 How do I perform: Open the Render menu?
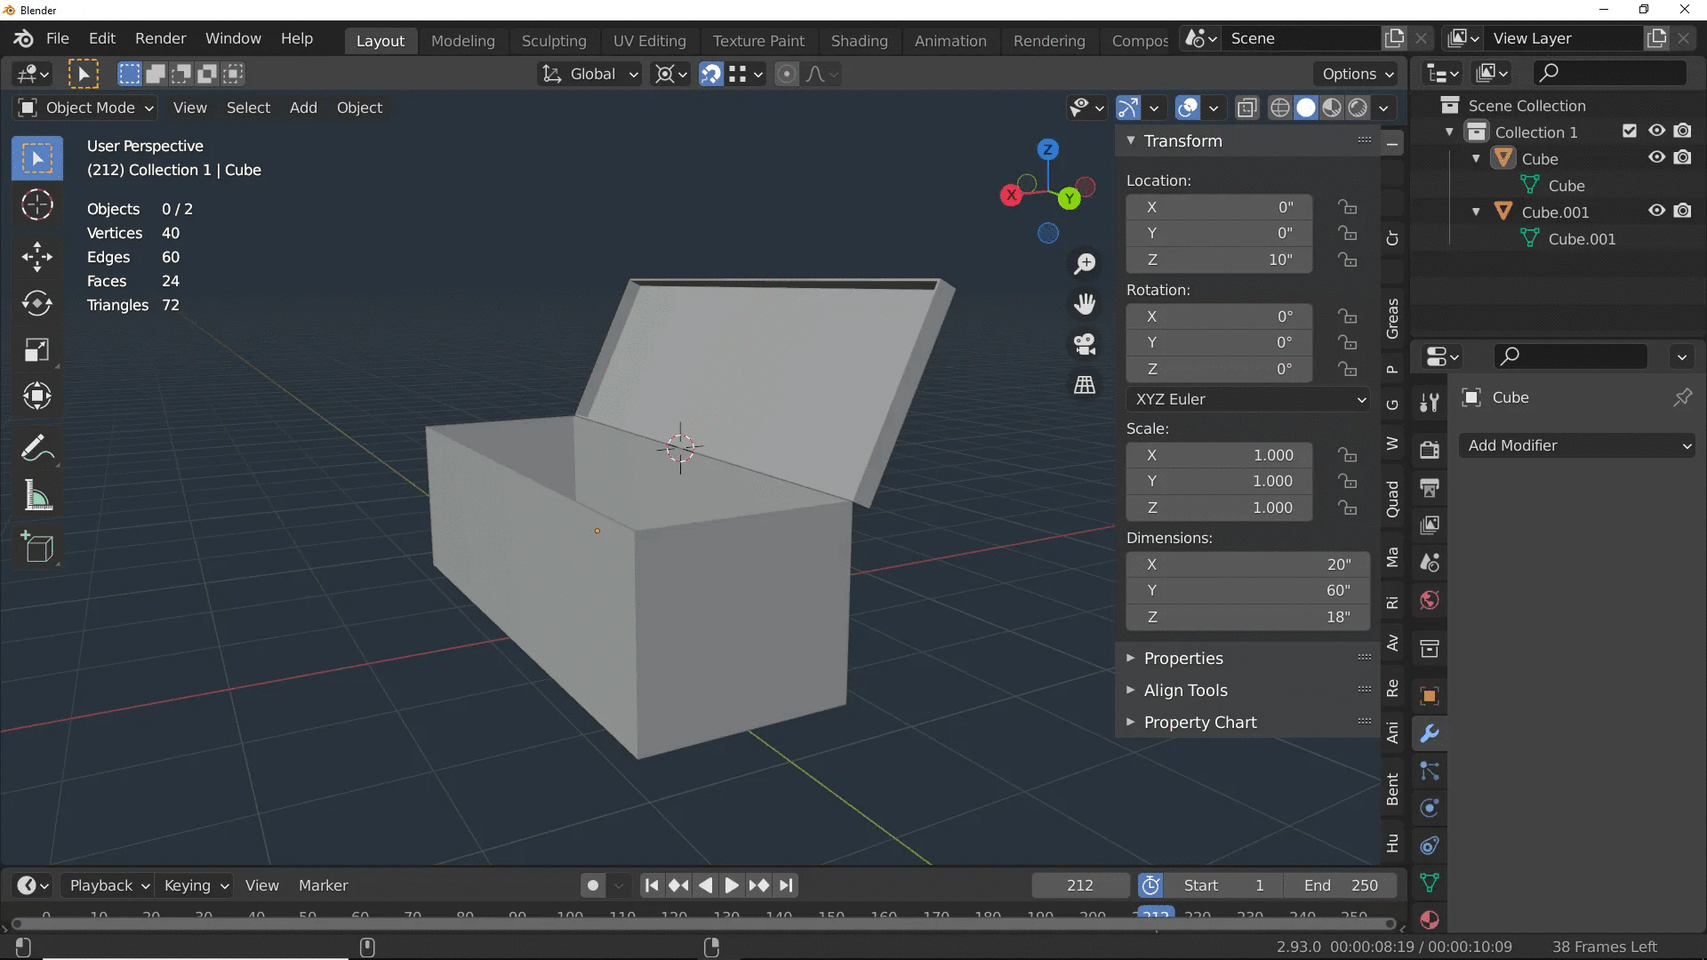[x=160, y=39]
